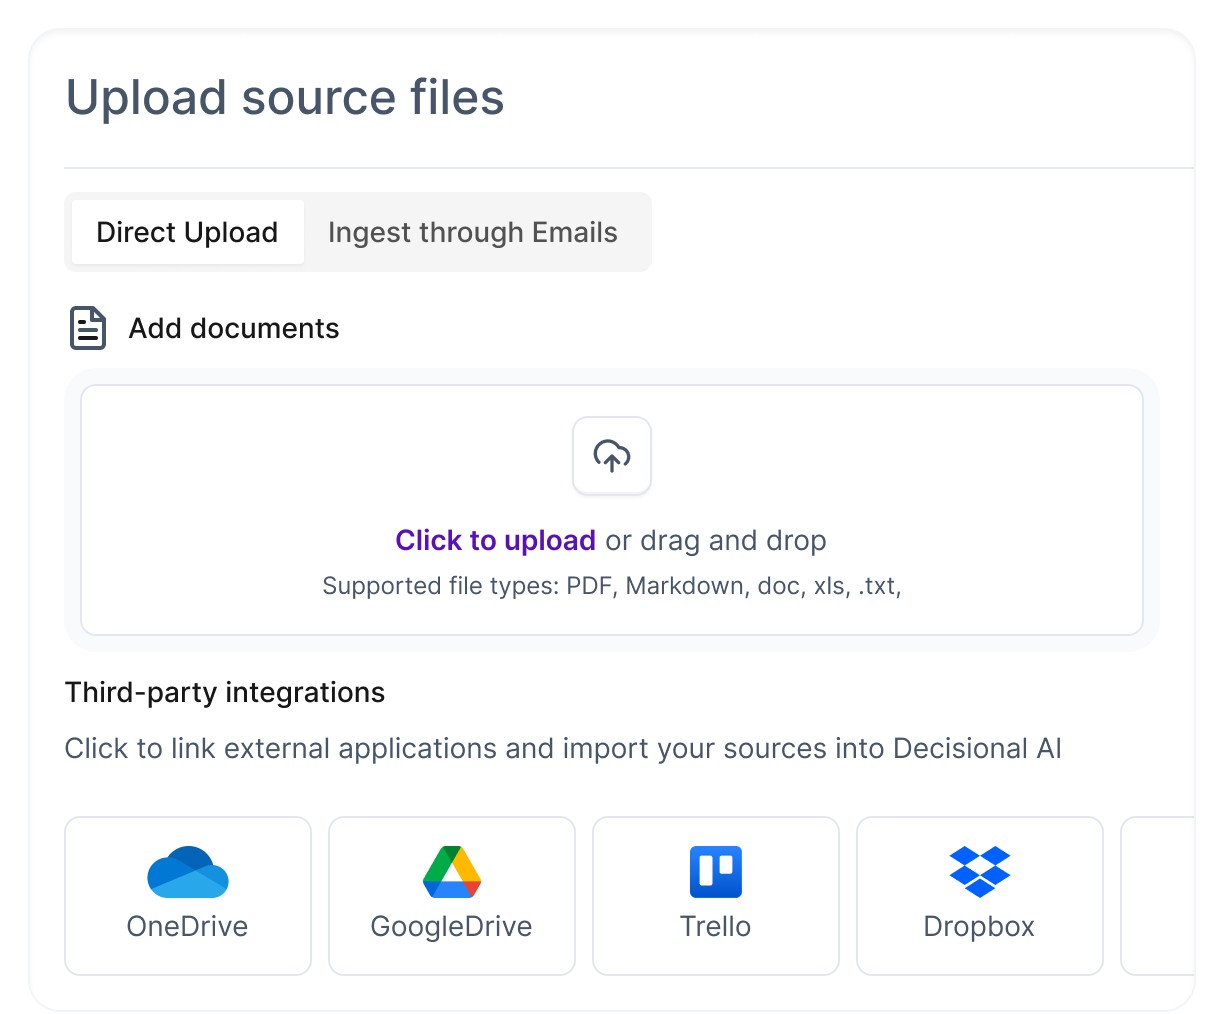This screenshot has height=1014, width=1225.
Task: Click the 'Click to link external applications' description
Action: coord(563,748)
